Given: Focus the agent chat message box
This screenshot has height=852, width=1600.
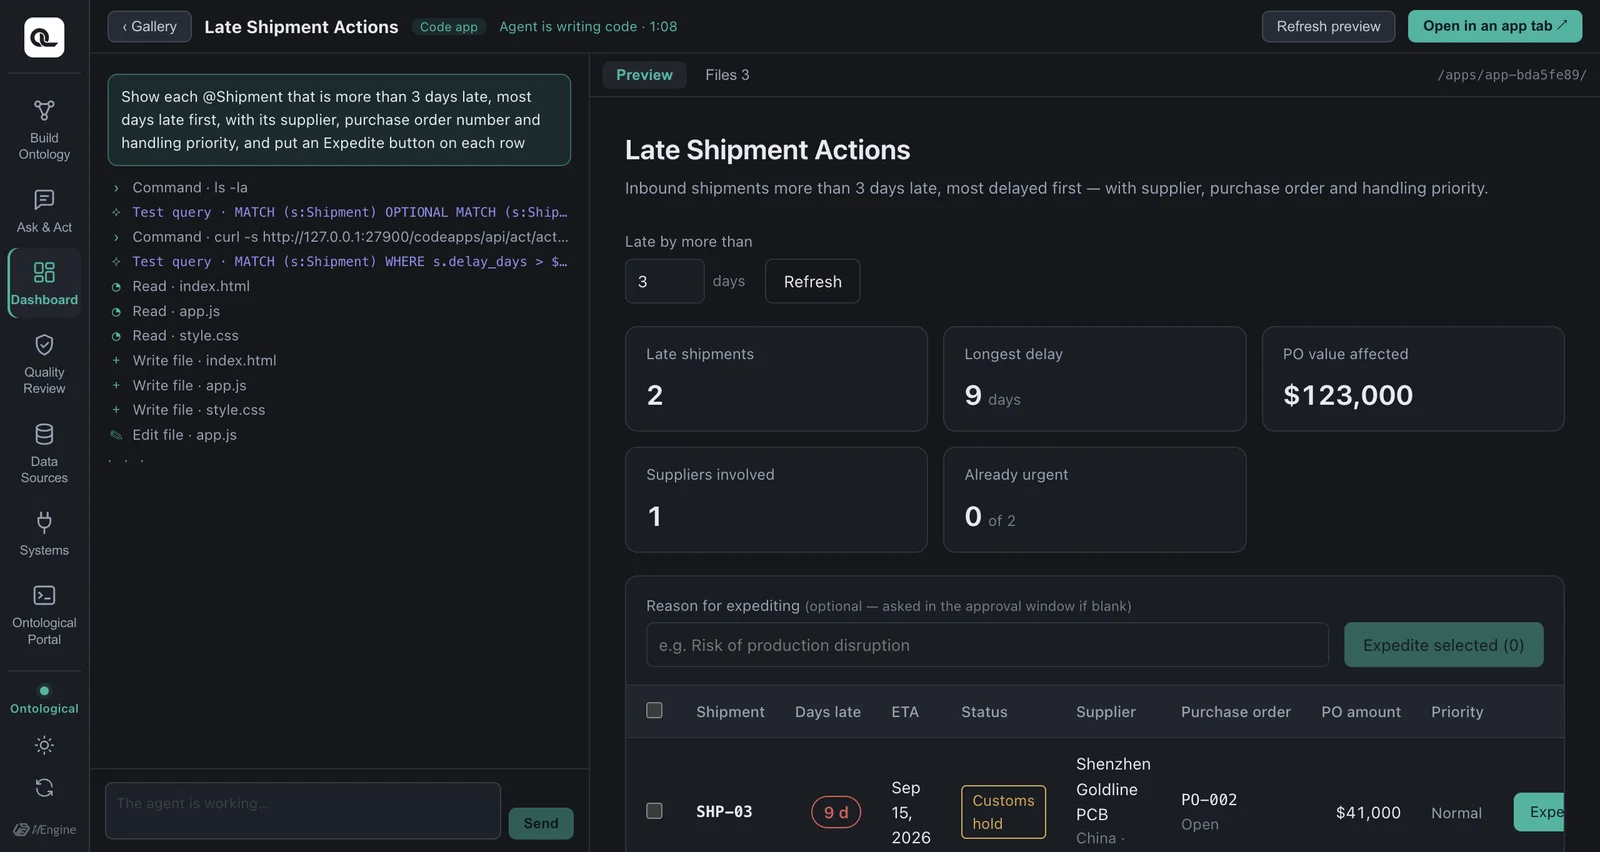Looking at the screenshot, I should click(303, 810).
